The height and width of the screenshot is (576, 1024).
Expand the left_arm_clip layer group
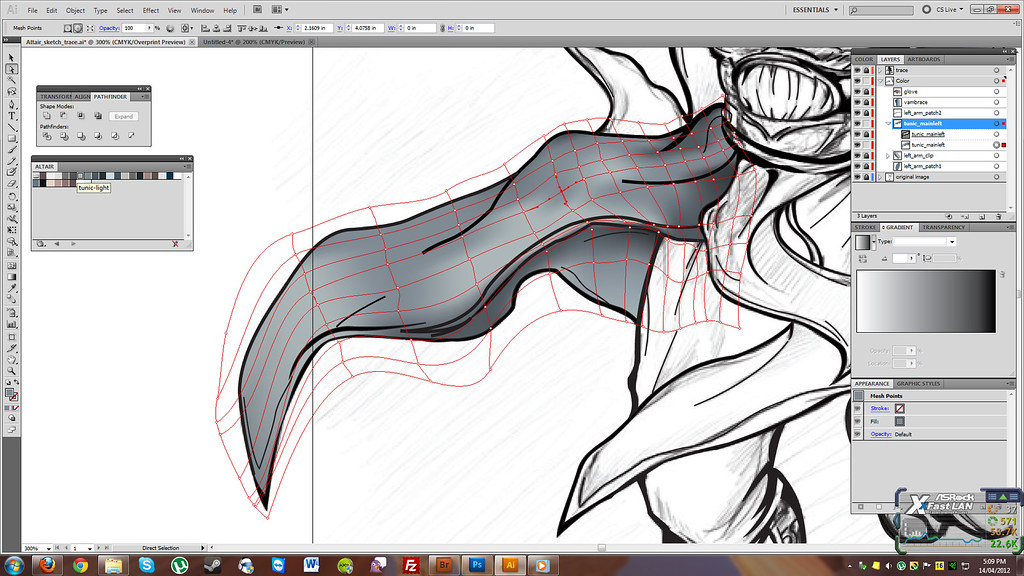coord(888,156)
